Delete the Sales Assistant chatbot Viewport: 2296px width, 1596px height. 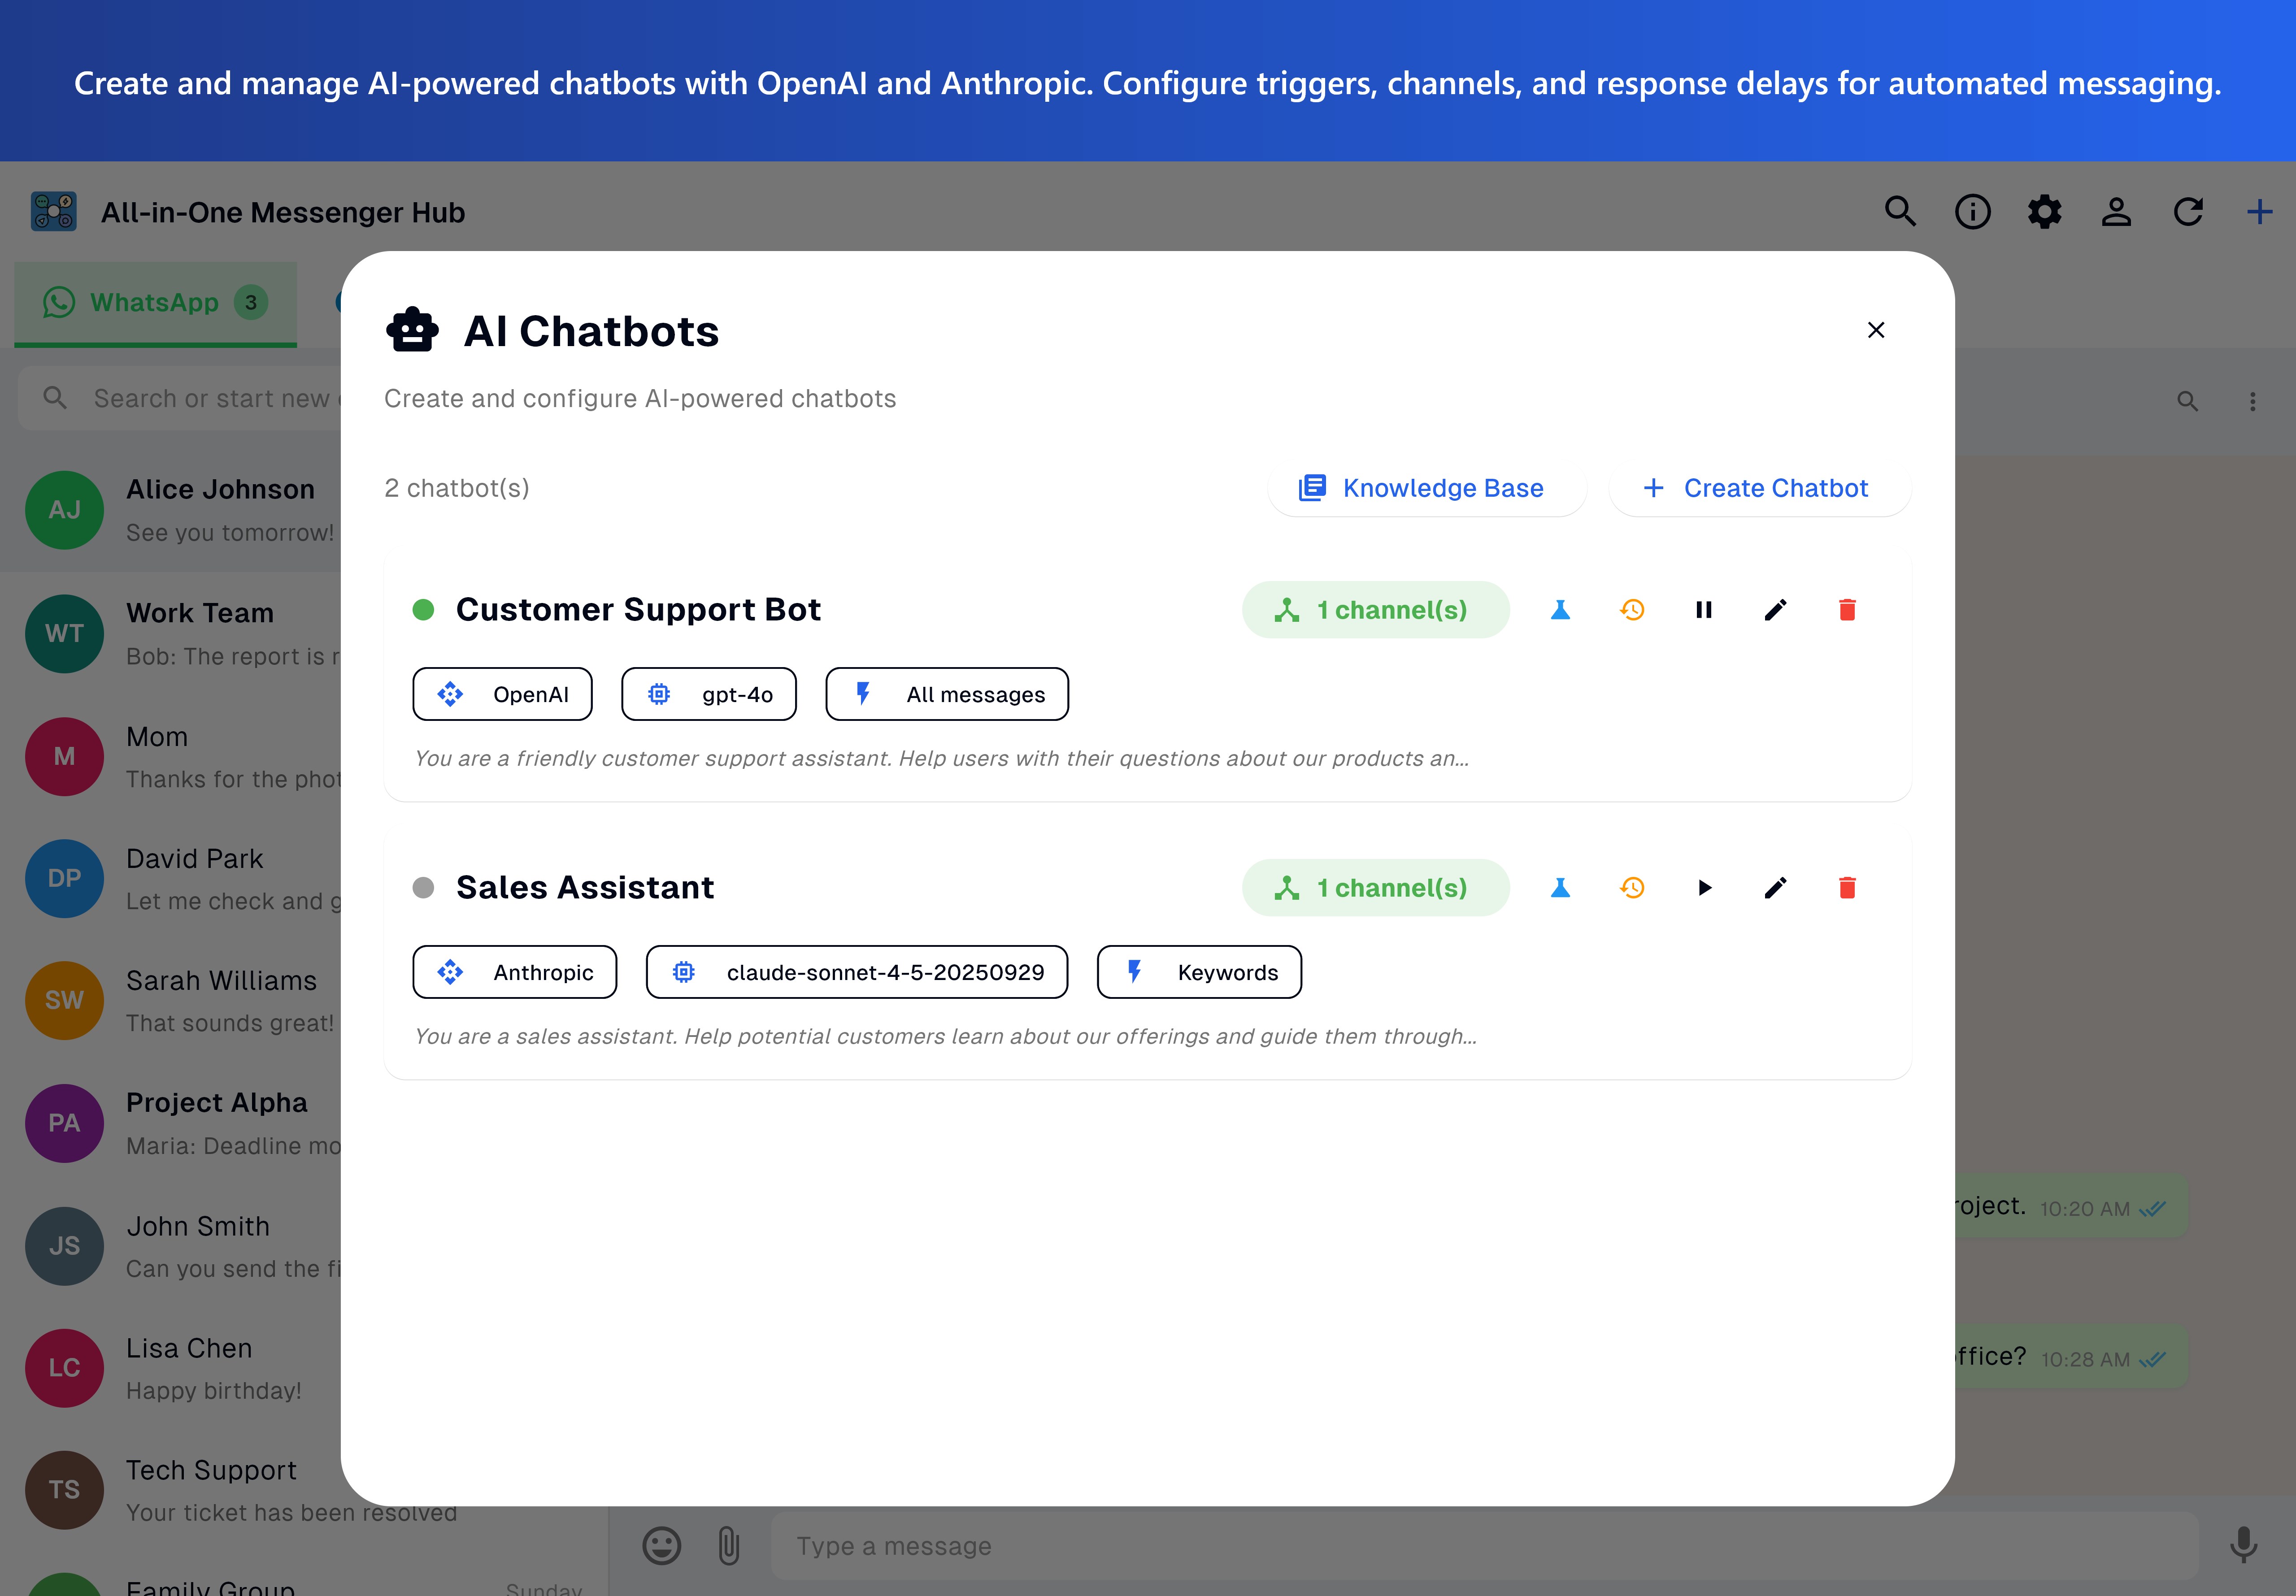1847,888
